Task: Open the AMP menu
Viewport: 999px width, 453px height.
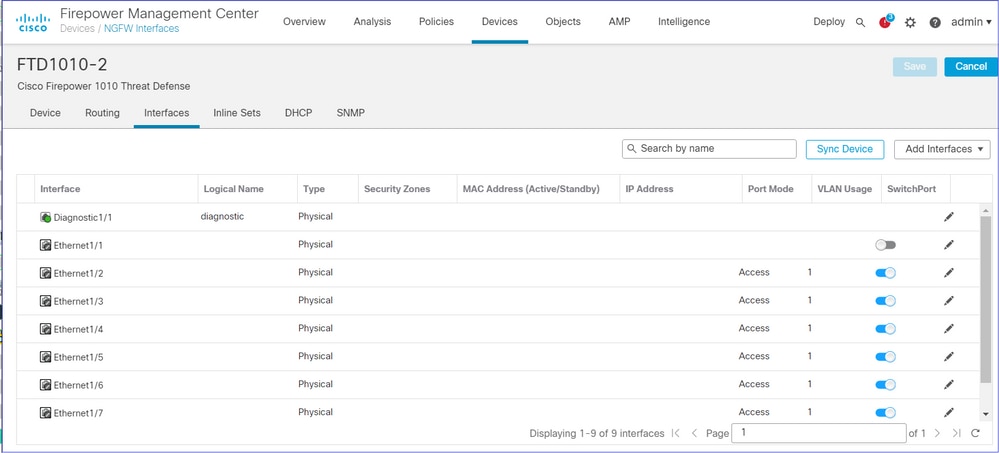Action: pyautogui.click(x=619, y=22)
